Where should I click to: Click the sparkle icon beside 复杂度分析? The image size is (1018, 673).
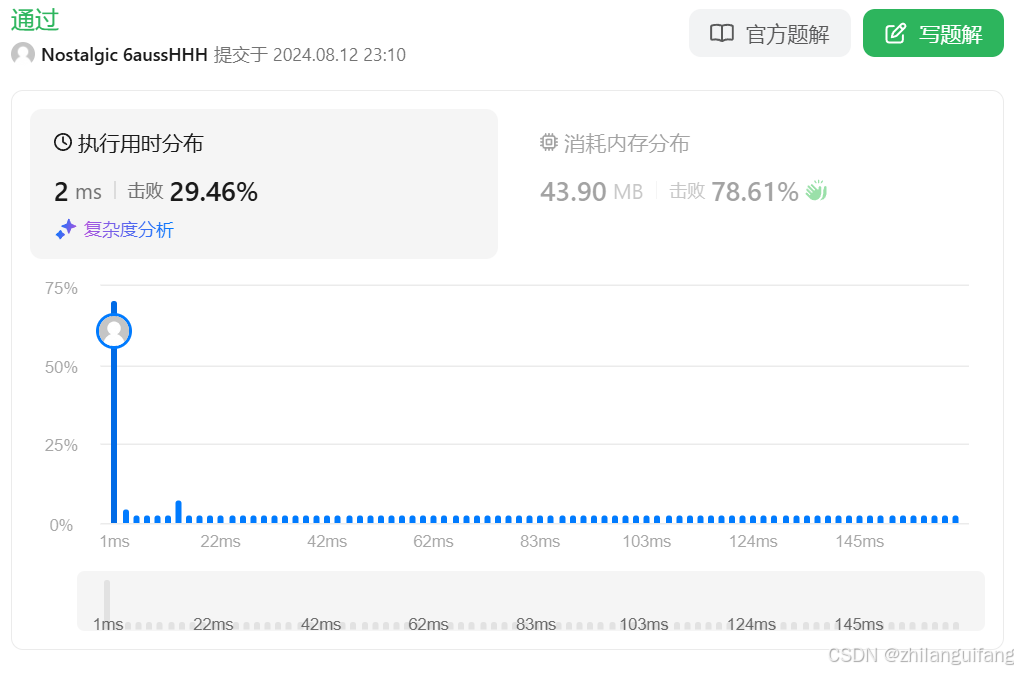(66, 229)
